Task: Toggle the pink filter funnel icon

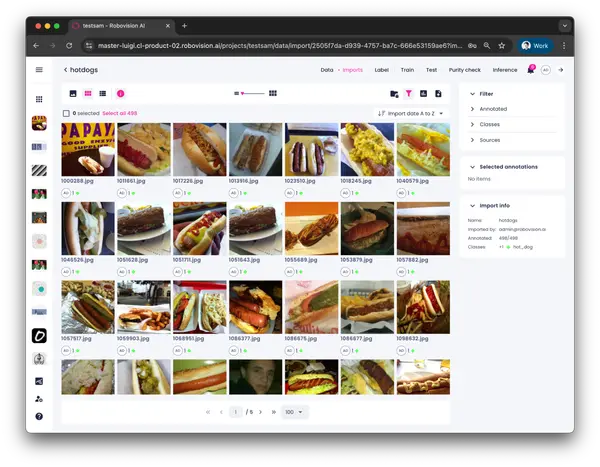Action: (409, 93)
